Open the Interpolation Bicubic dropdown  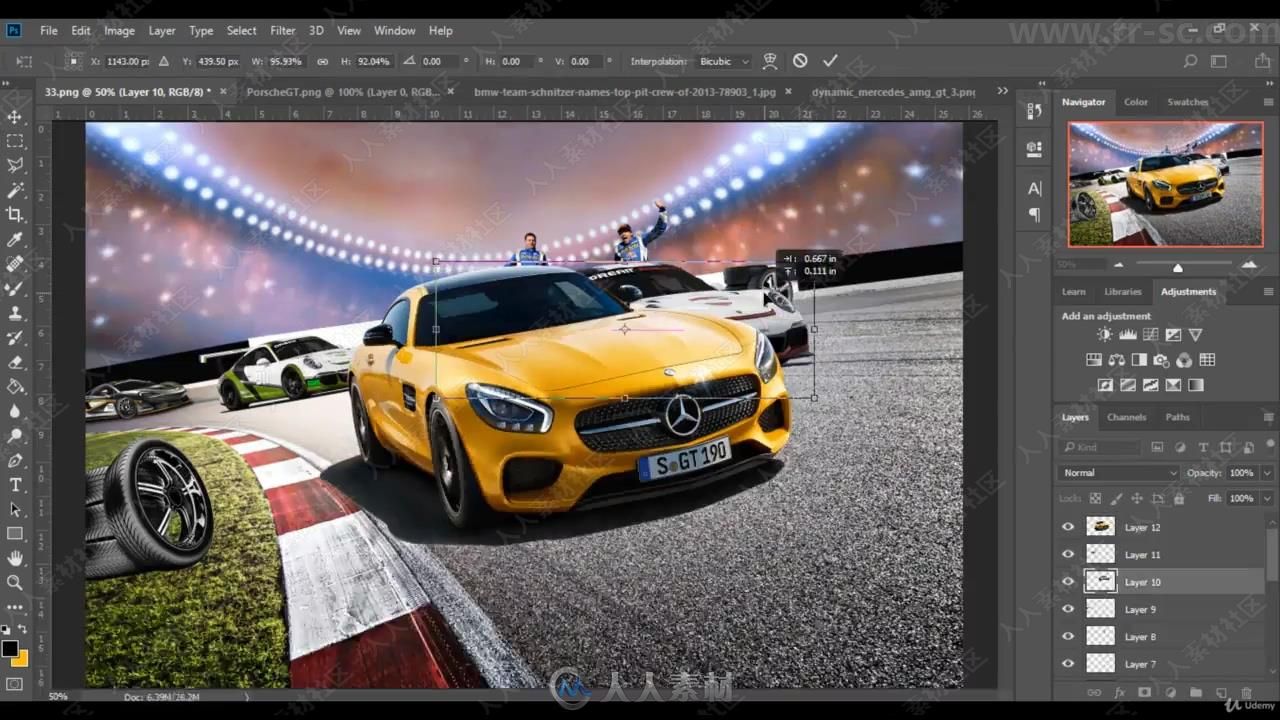coord(723,61)
